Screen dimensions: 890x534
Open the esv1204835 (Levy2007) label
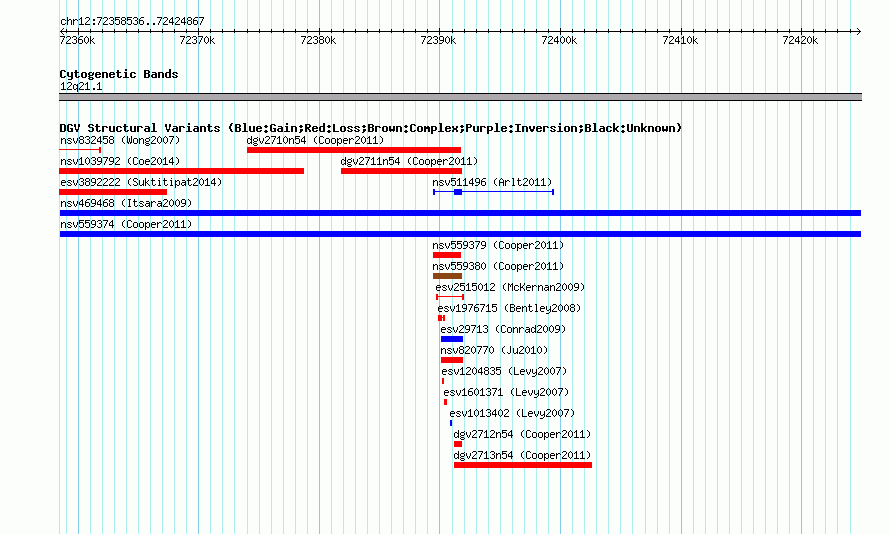click(505, 371)
